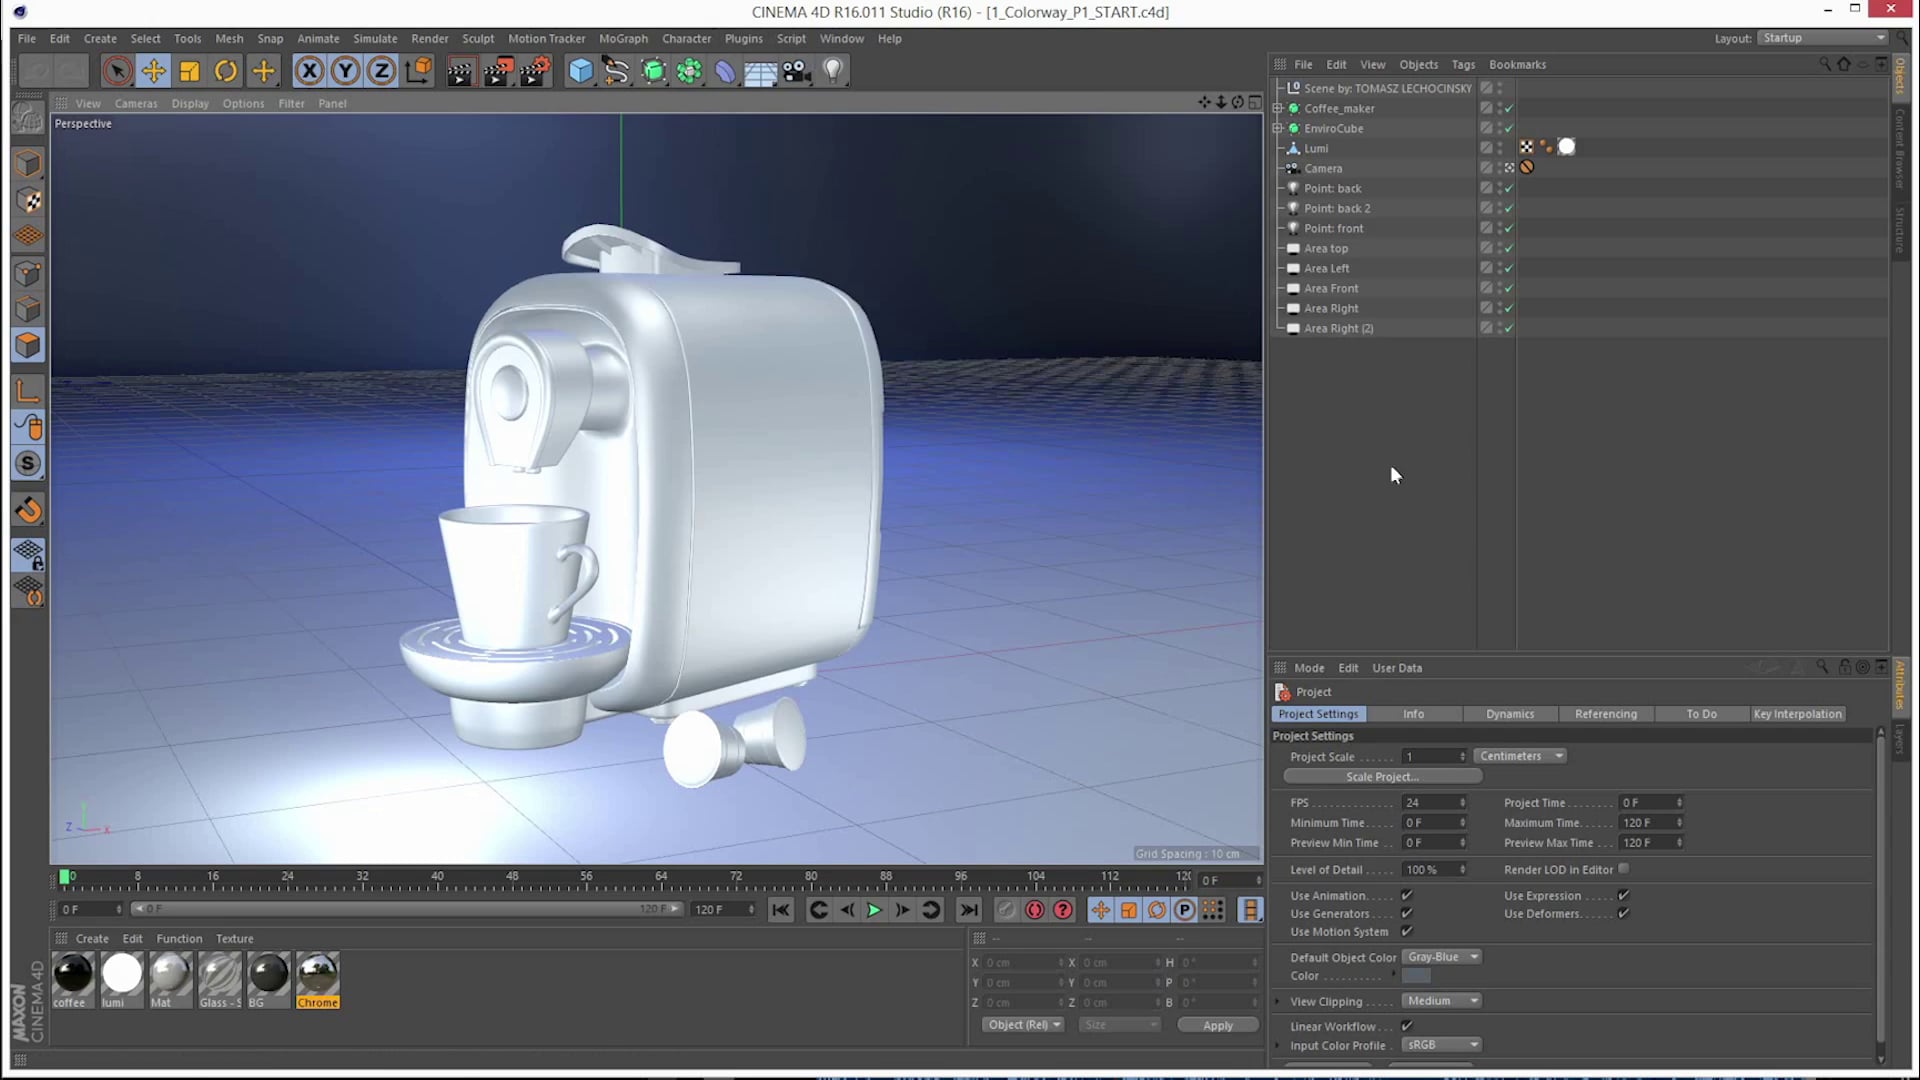
Task: Toggle Coffee_maker enable checkmark
Action: (1509, 108)
